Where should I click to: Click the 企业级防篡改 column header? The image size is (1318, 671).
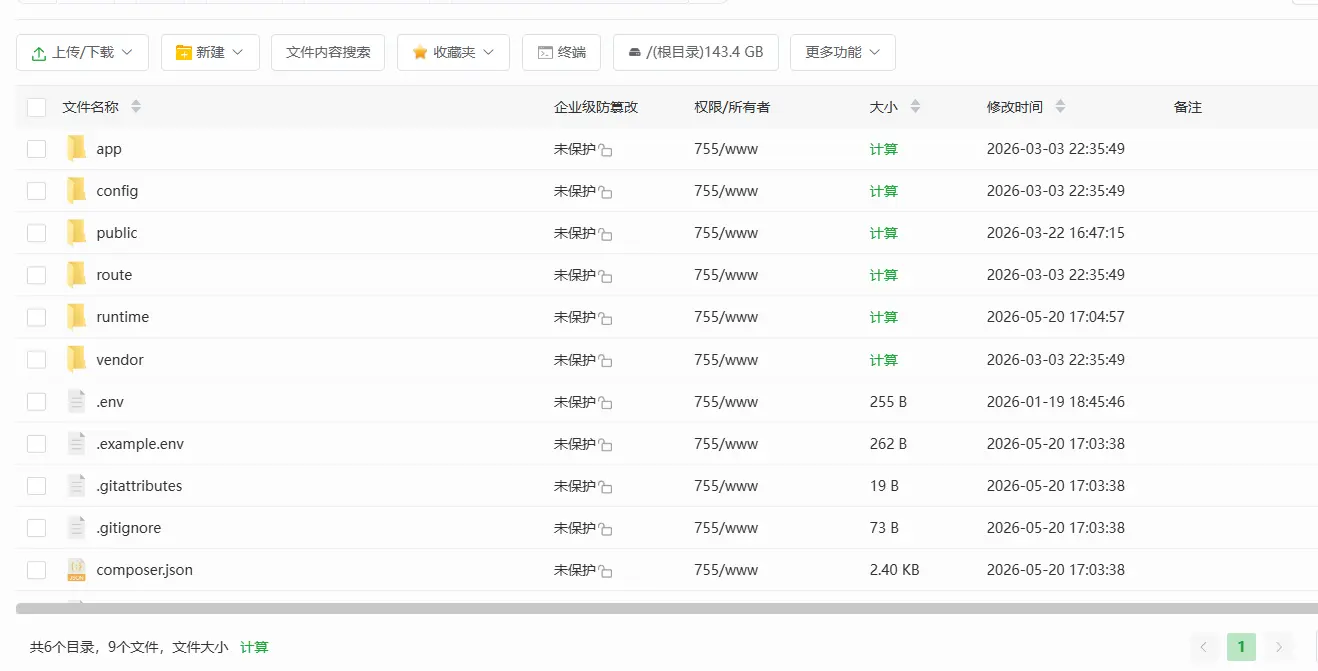click(596, 107)
